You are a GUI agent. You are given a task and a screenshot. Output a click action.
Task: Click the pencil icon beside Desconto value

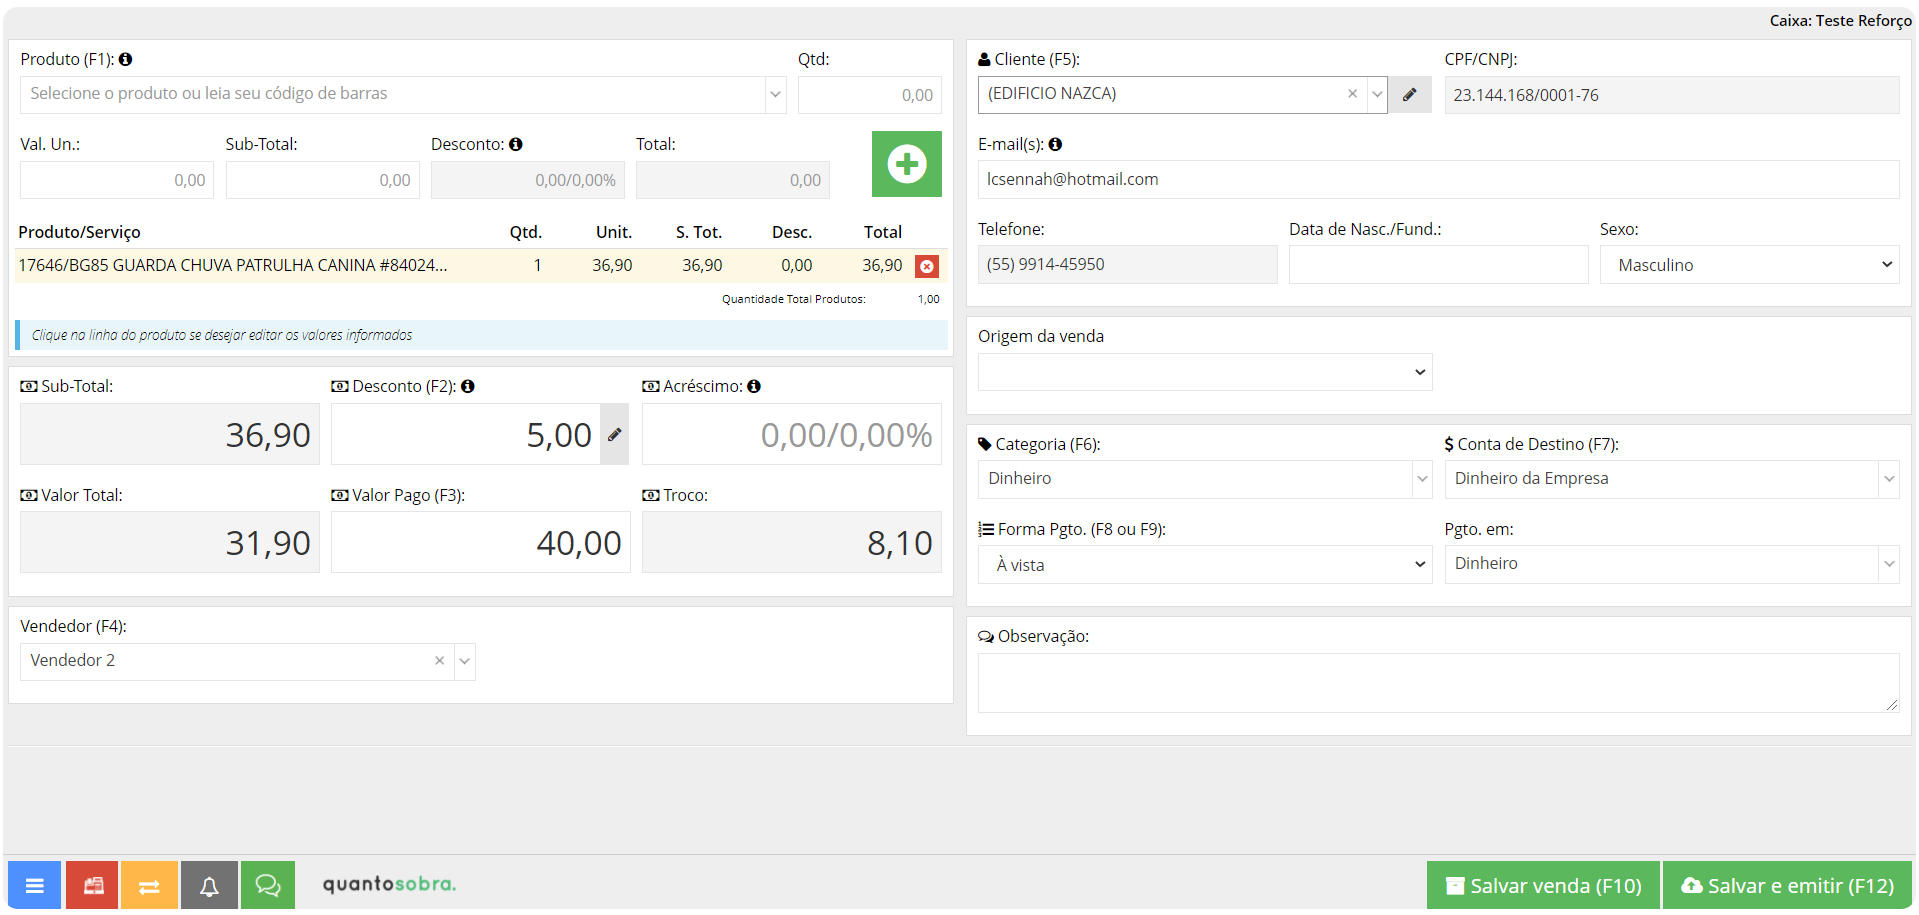(x=614, y=434)
